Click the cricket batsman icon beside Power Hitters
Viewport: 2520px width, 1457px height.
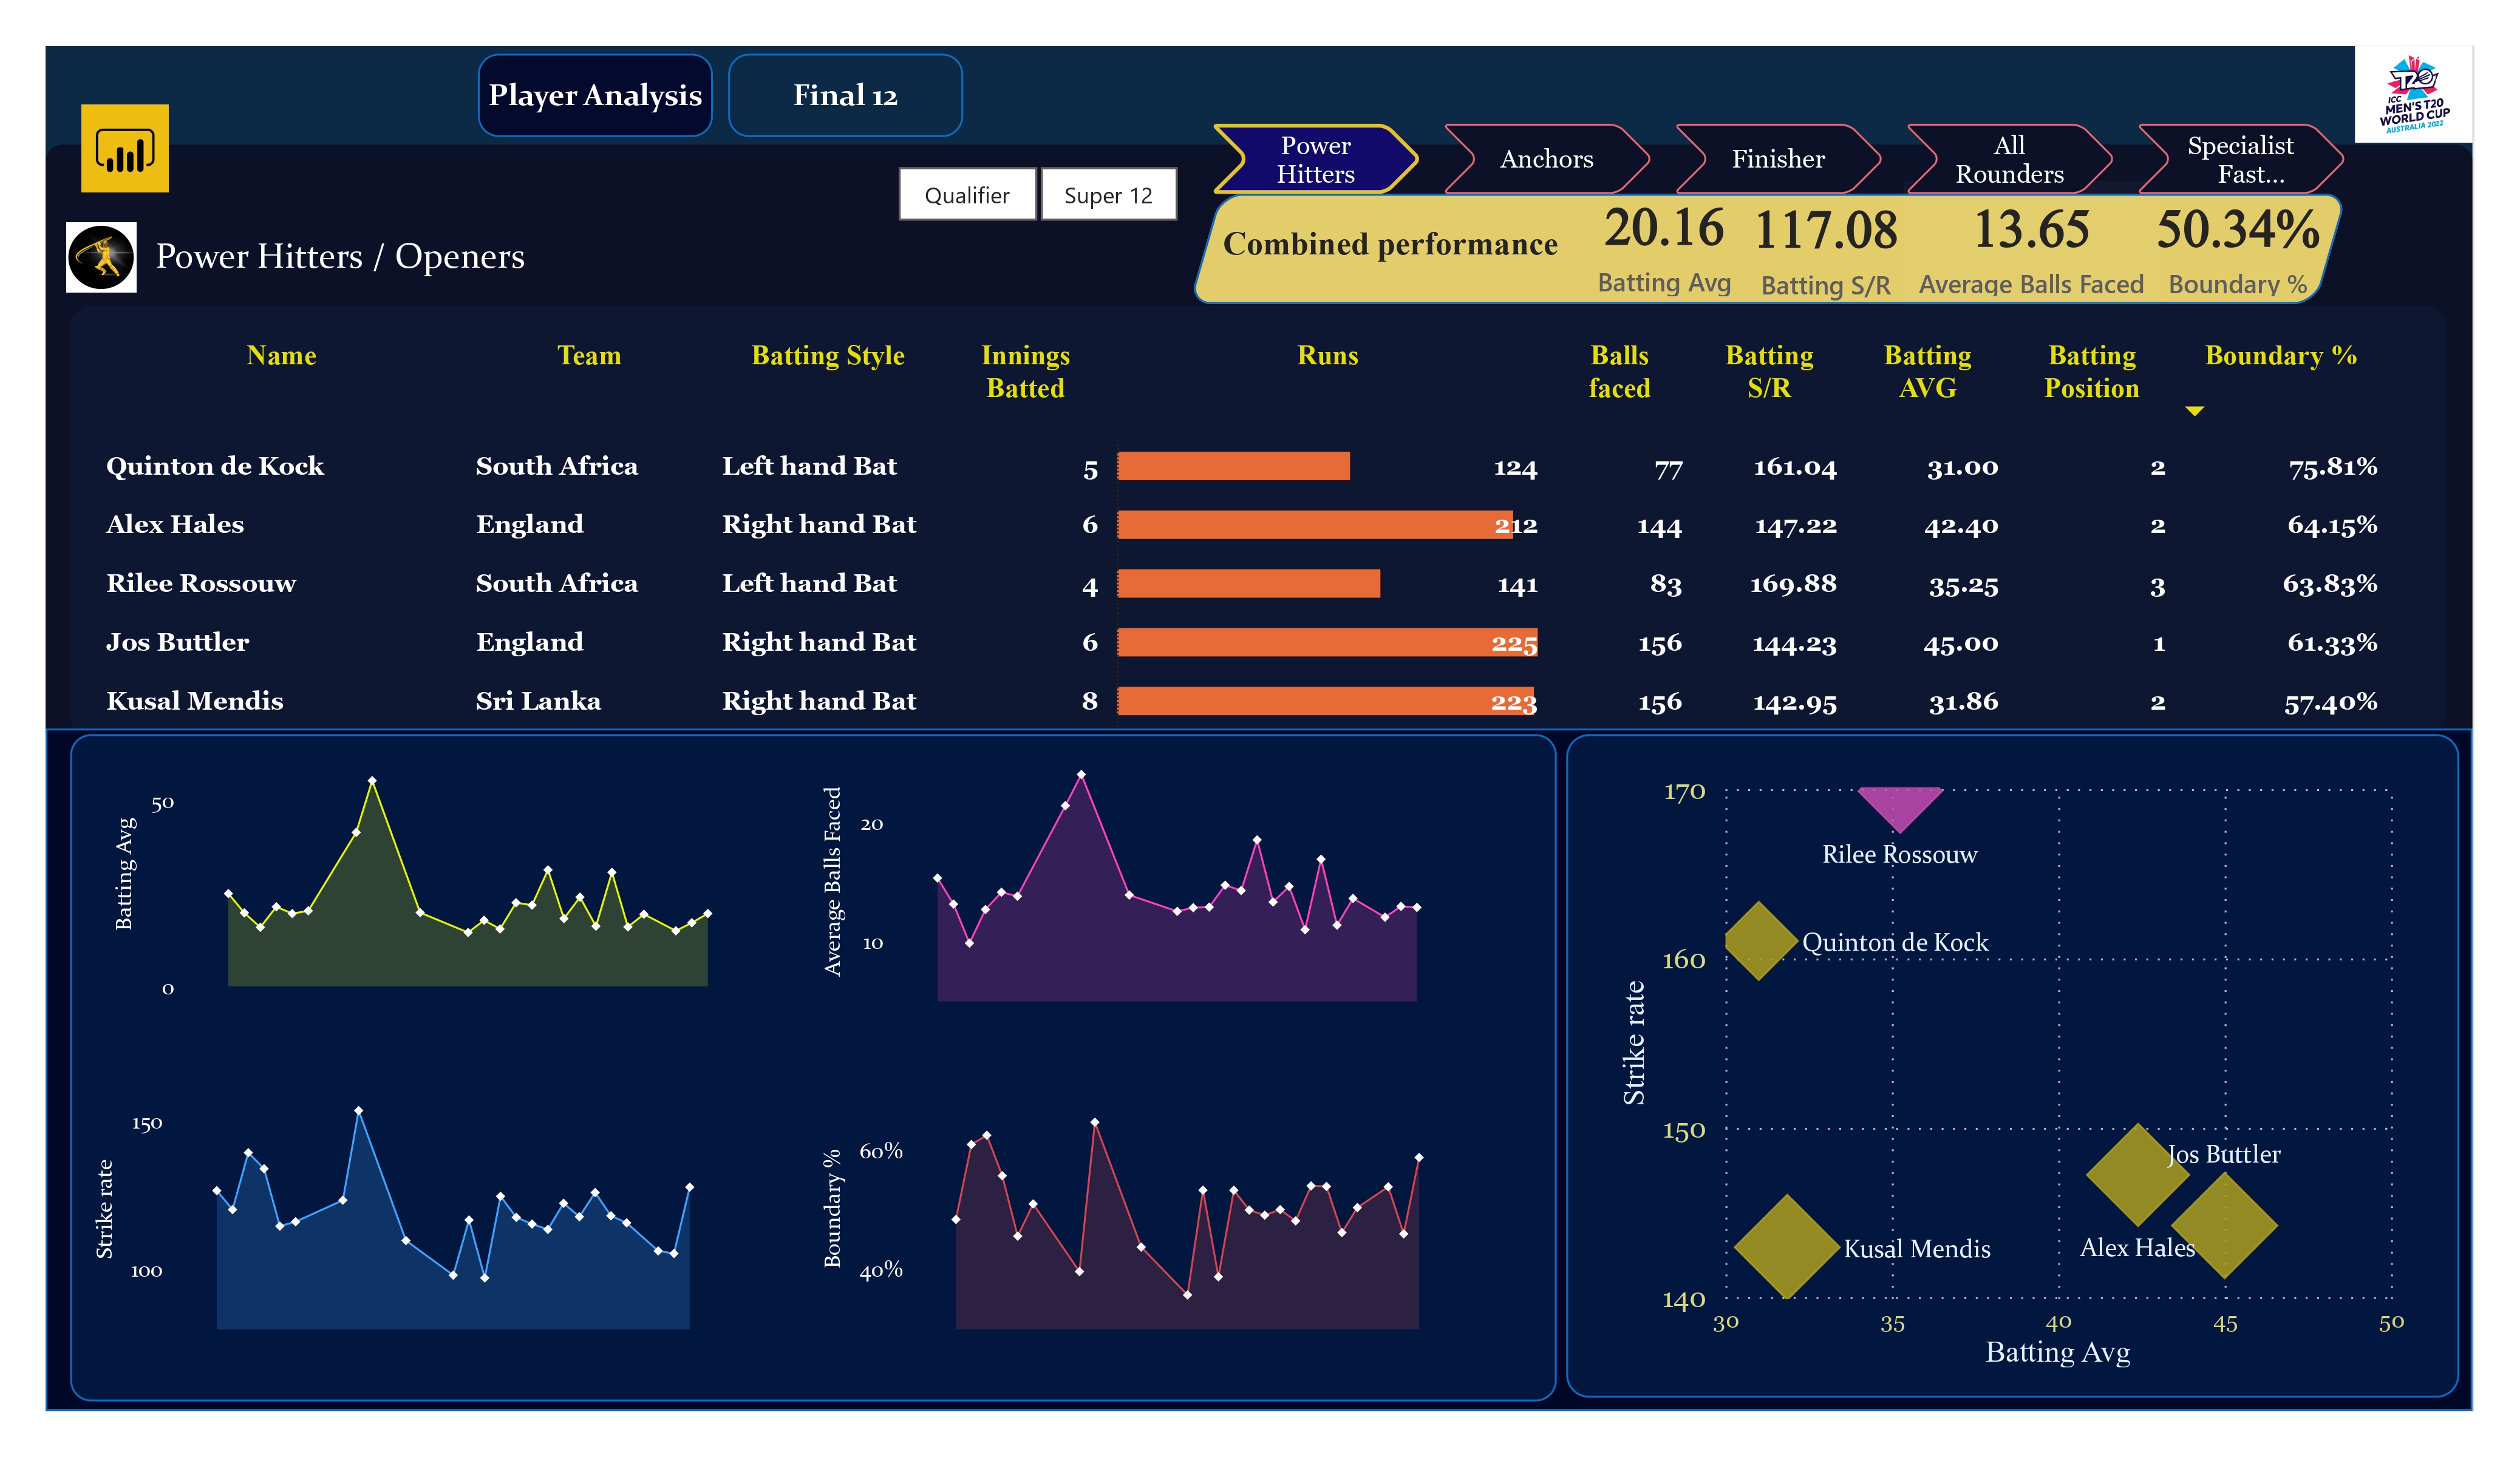[101, 257]
